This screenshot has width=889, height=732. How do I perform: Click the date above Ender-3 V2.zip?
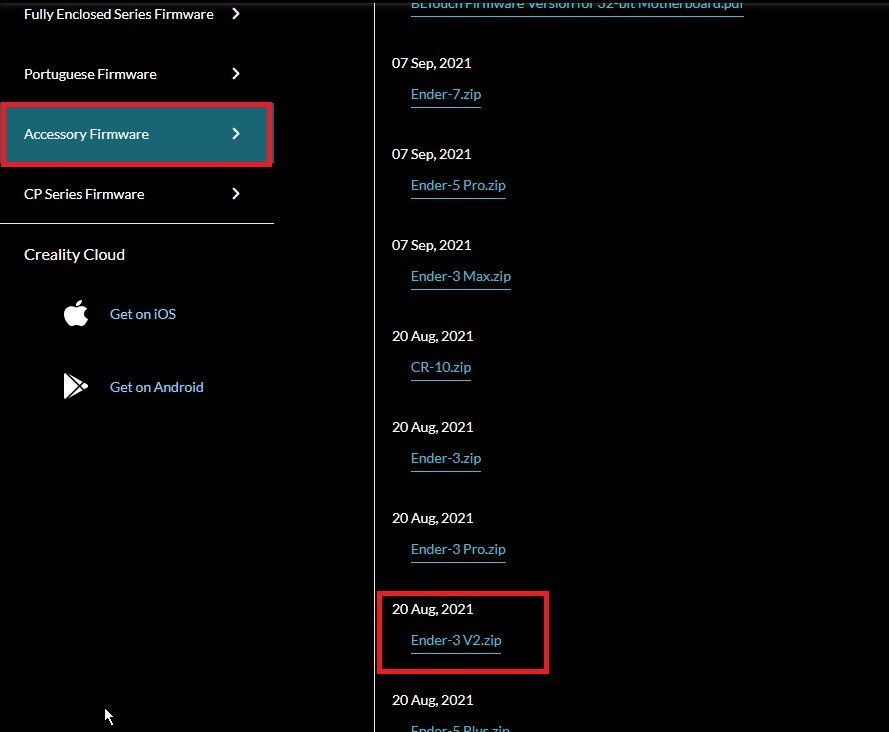point(433,609)
